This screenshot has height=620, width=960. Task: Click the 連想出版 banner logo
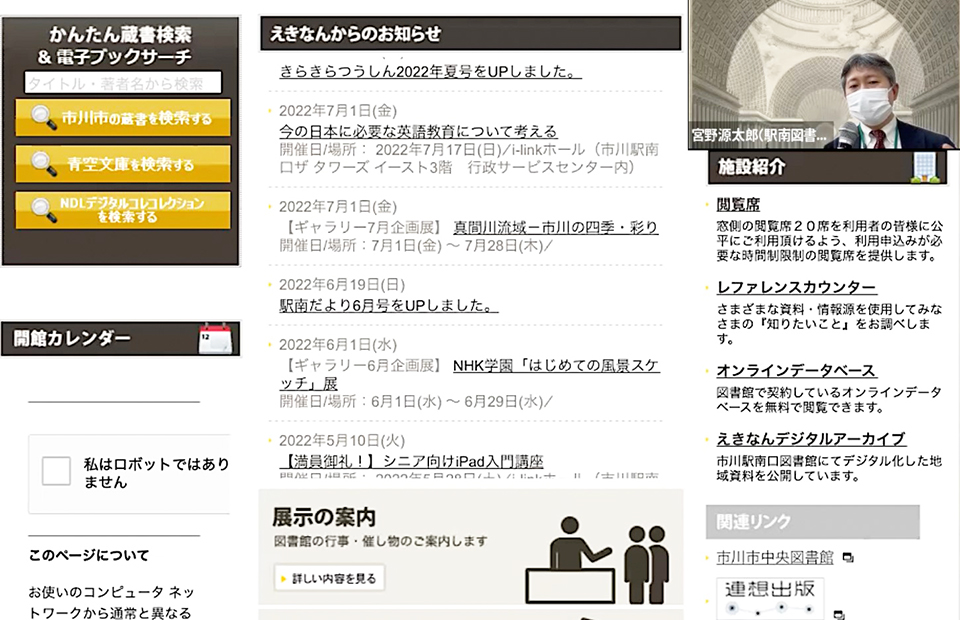click(x=770, y=597)
